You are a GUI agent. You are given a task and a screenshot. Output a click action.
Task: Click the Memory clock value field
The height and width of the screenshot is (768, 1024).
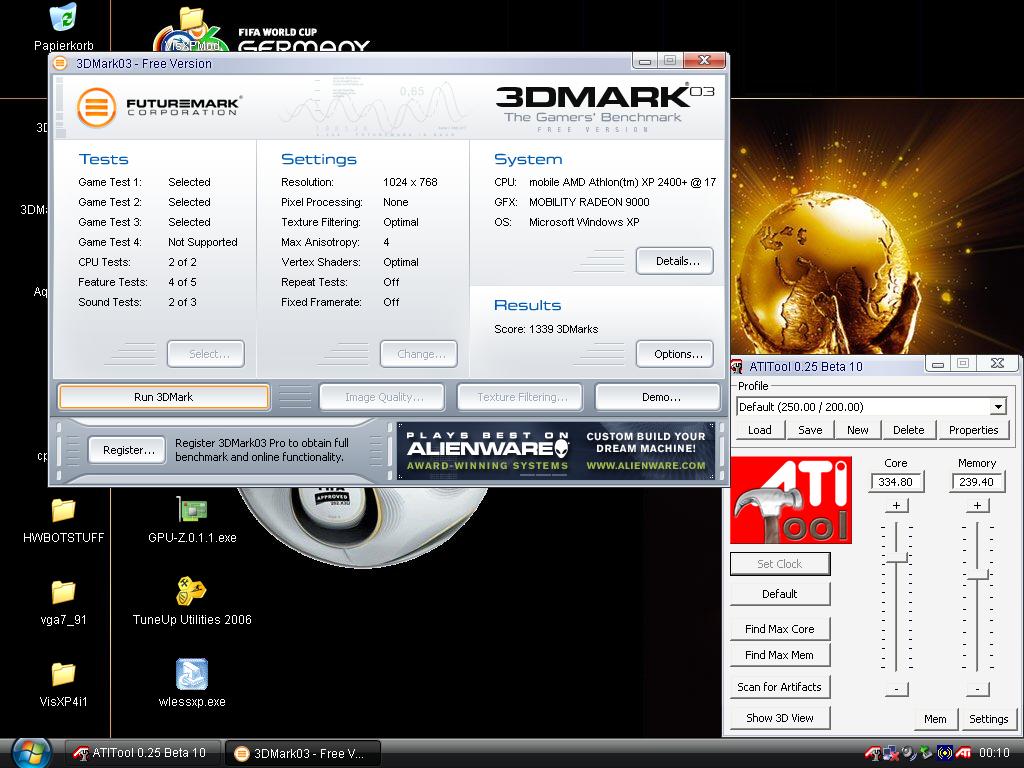(976, 482)
